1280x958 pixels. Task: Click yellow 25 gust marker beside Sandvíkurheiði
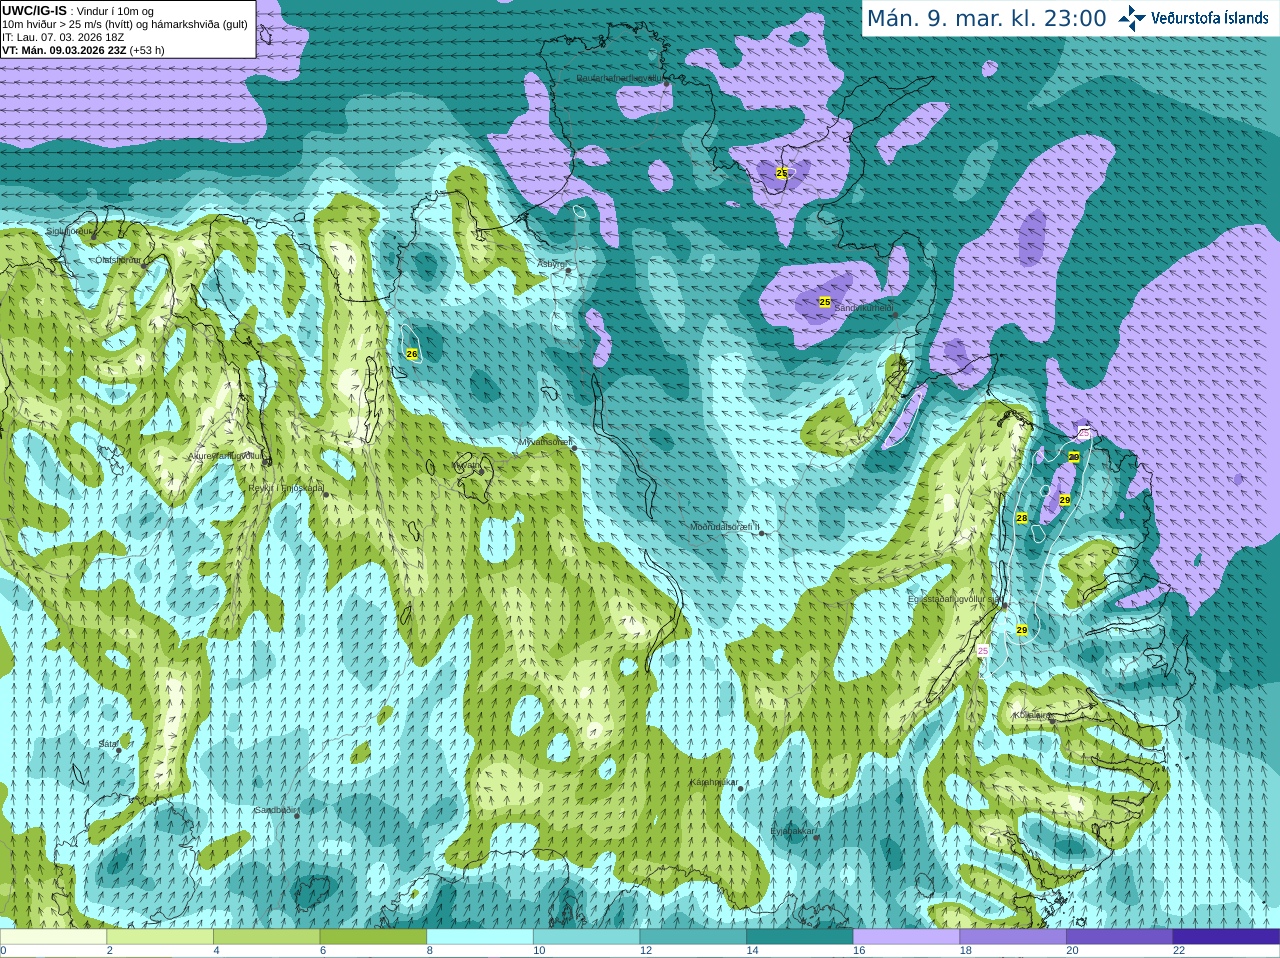(825, 302)
